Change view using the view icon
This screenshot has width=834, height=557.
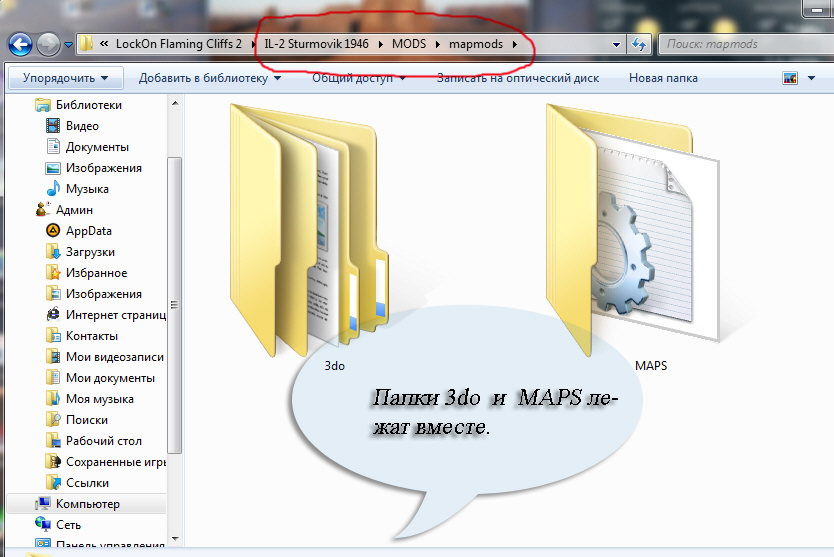coord(790,78)
